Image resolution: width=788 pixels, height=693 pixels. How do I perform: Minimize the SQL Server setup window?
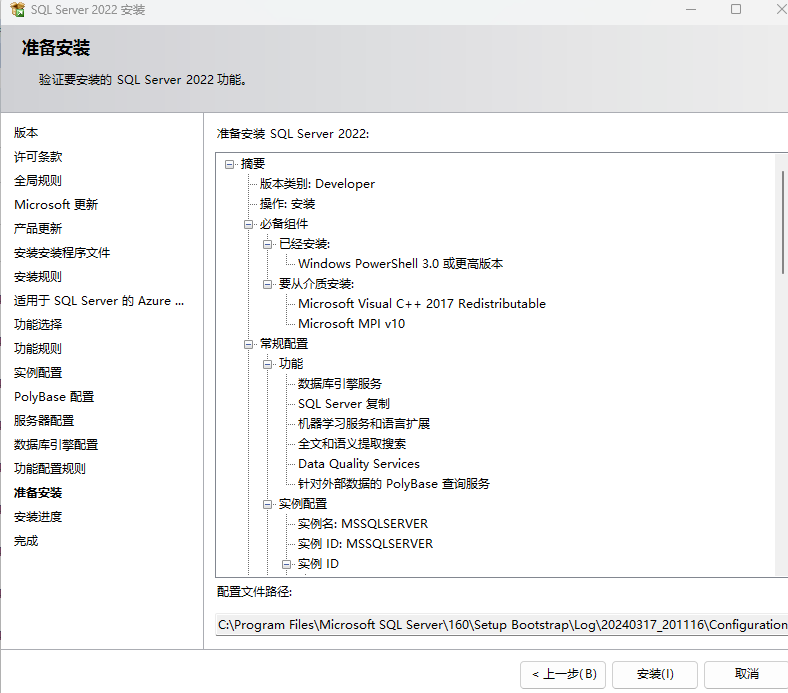[x=691, y=9]
